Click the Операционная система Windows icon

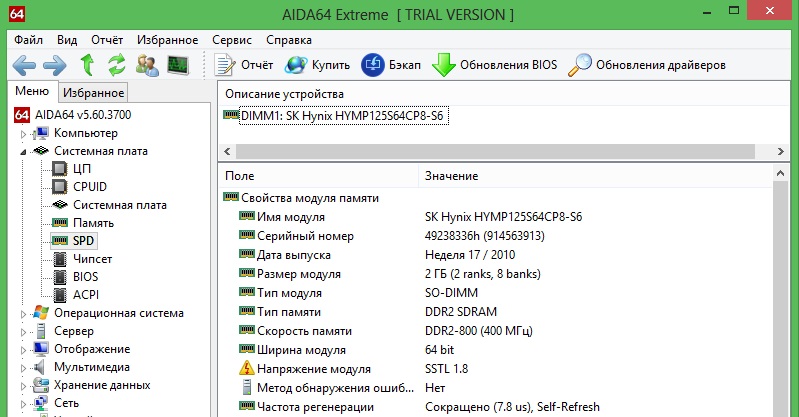(x=41, y=313)
